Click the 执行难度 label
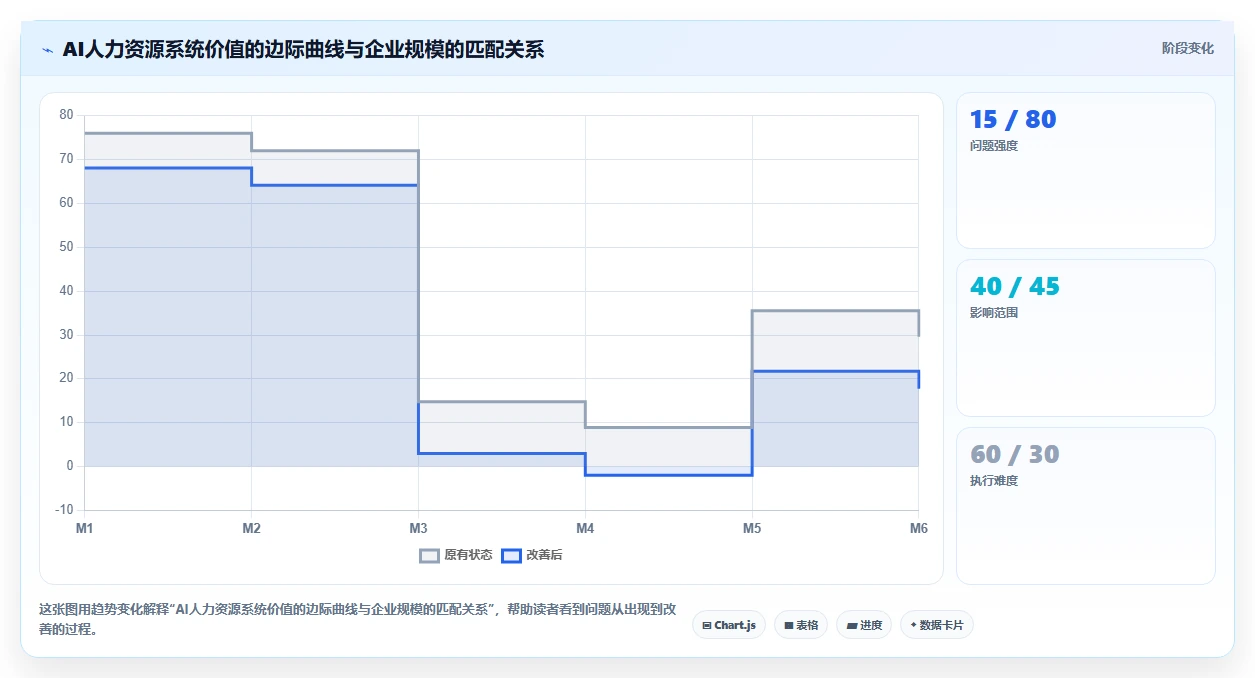 pyautogui.click(x=994, y=481)
